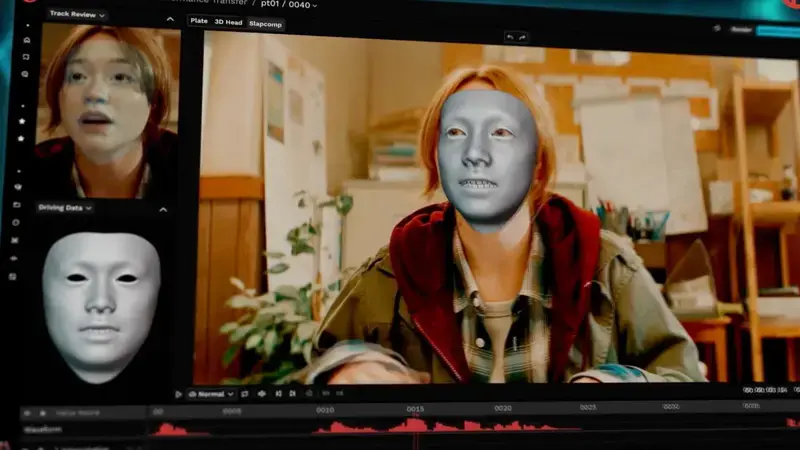Click the Render button at top right
This screenshot has width=800, height=450.
point(741,29)
